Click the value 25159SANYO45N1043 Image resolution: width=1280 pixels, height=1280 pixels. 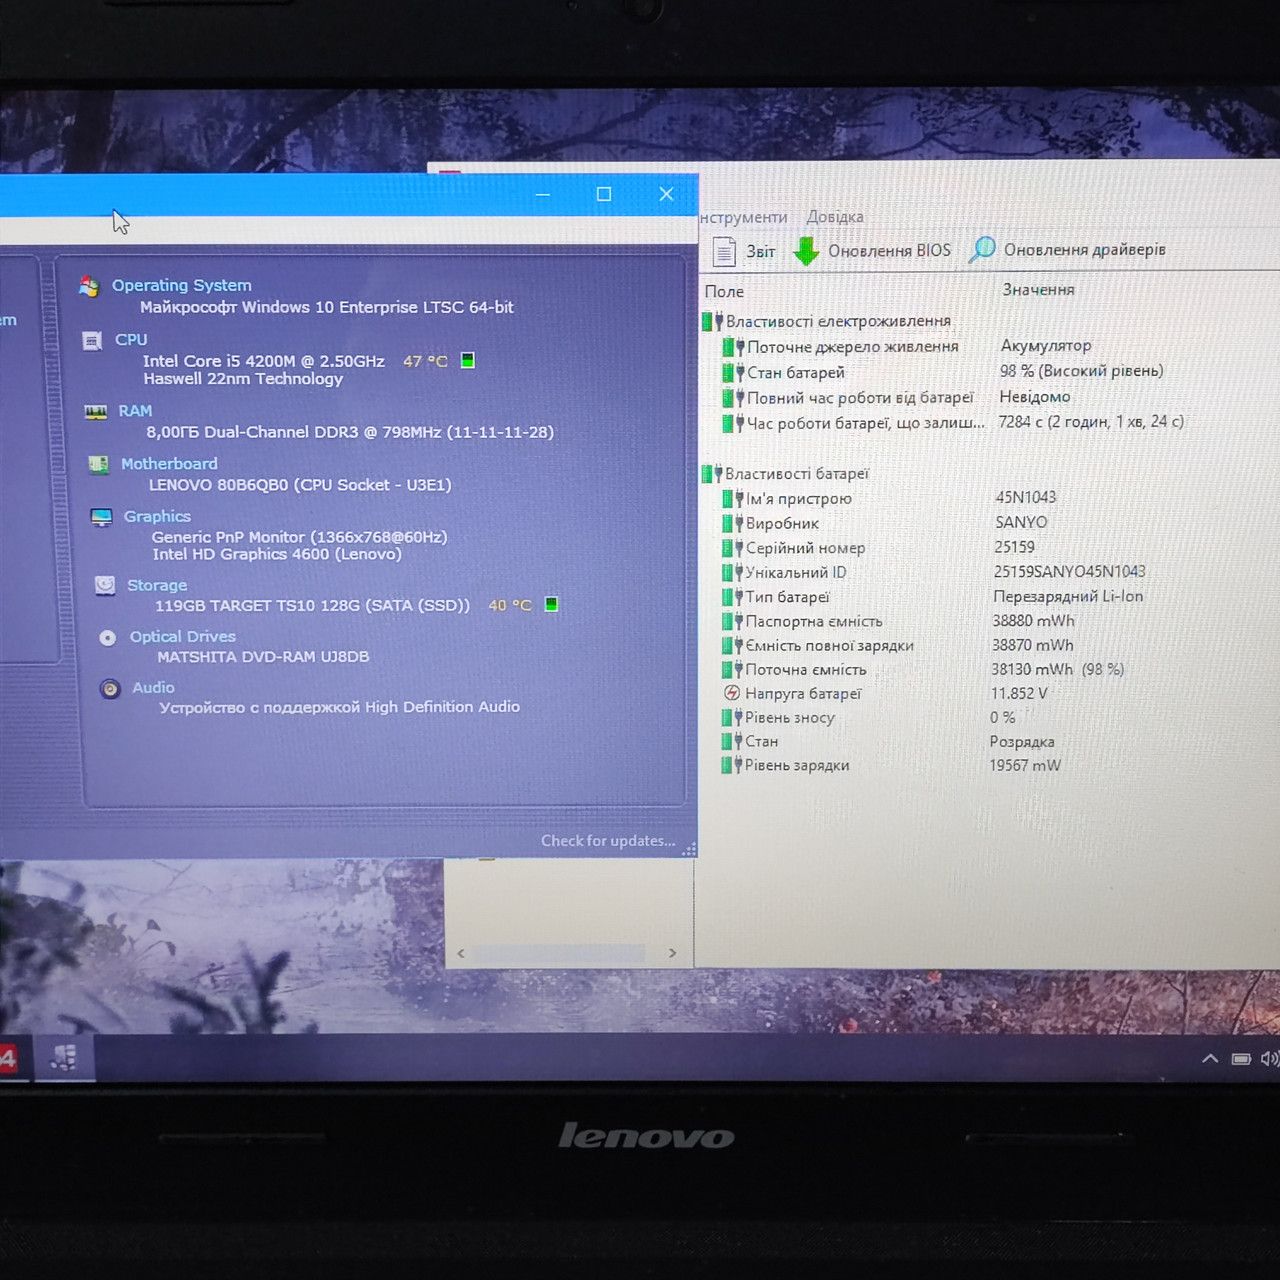pyautogui.click(x=1069, y=571)
